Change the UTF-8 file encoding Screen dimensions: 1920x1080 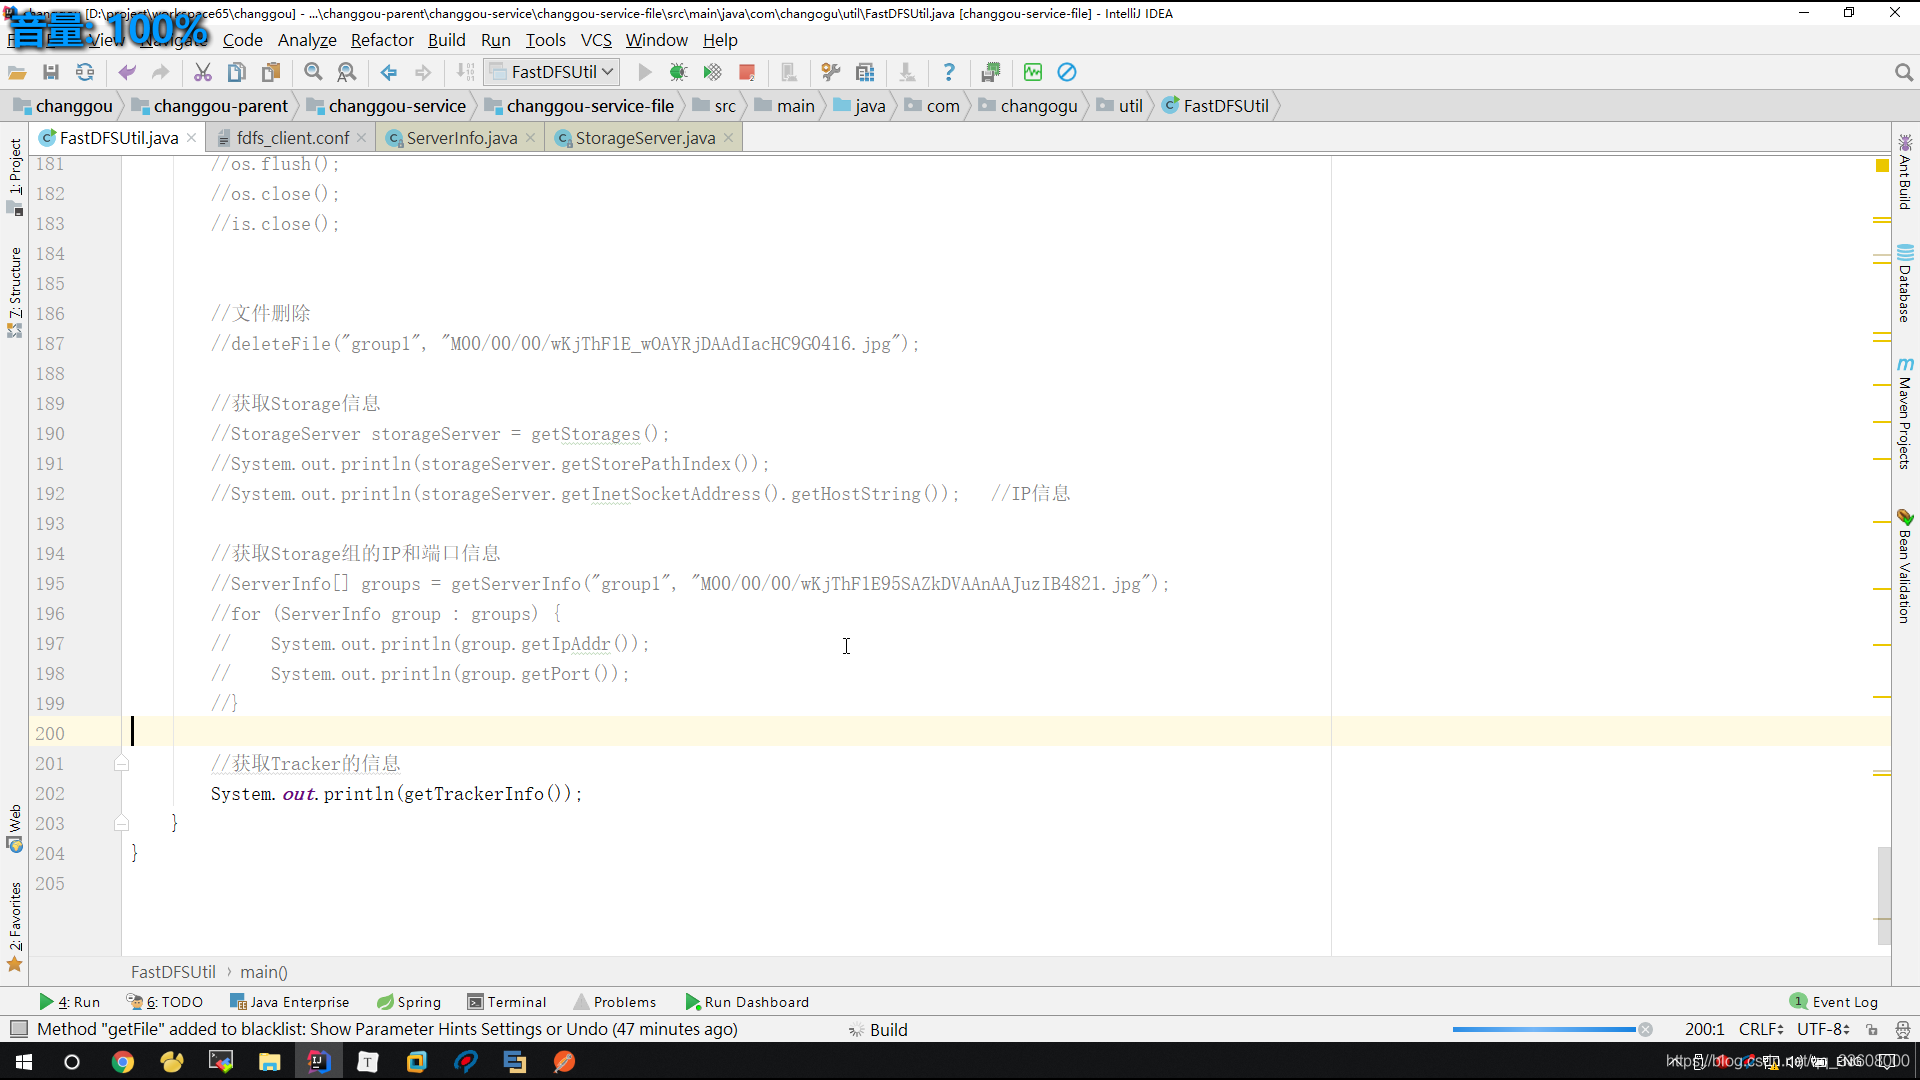(1822, 1029)
